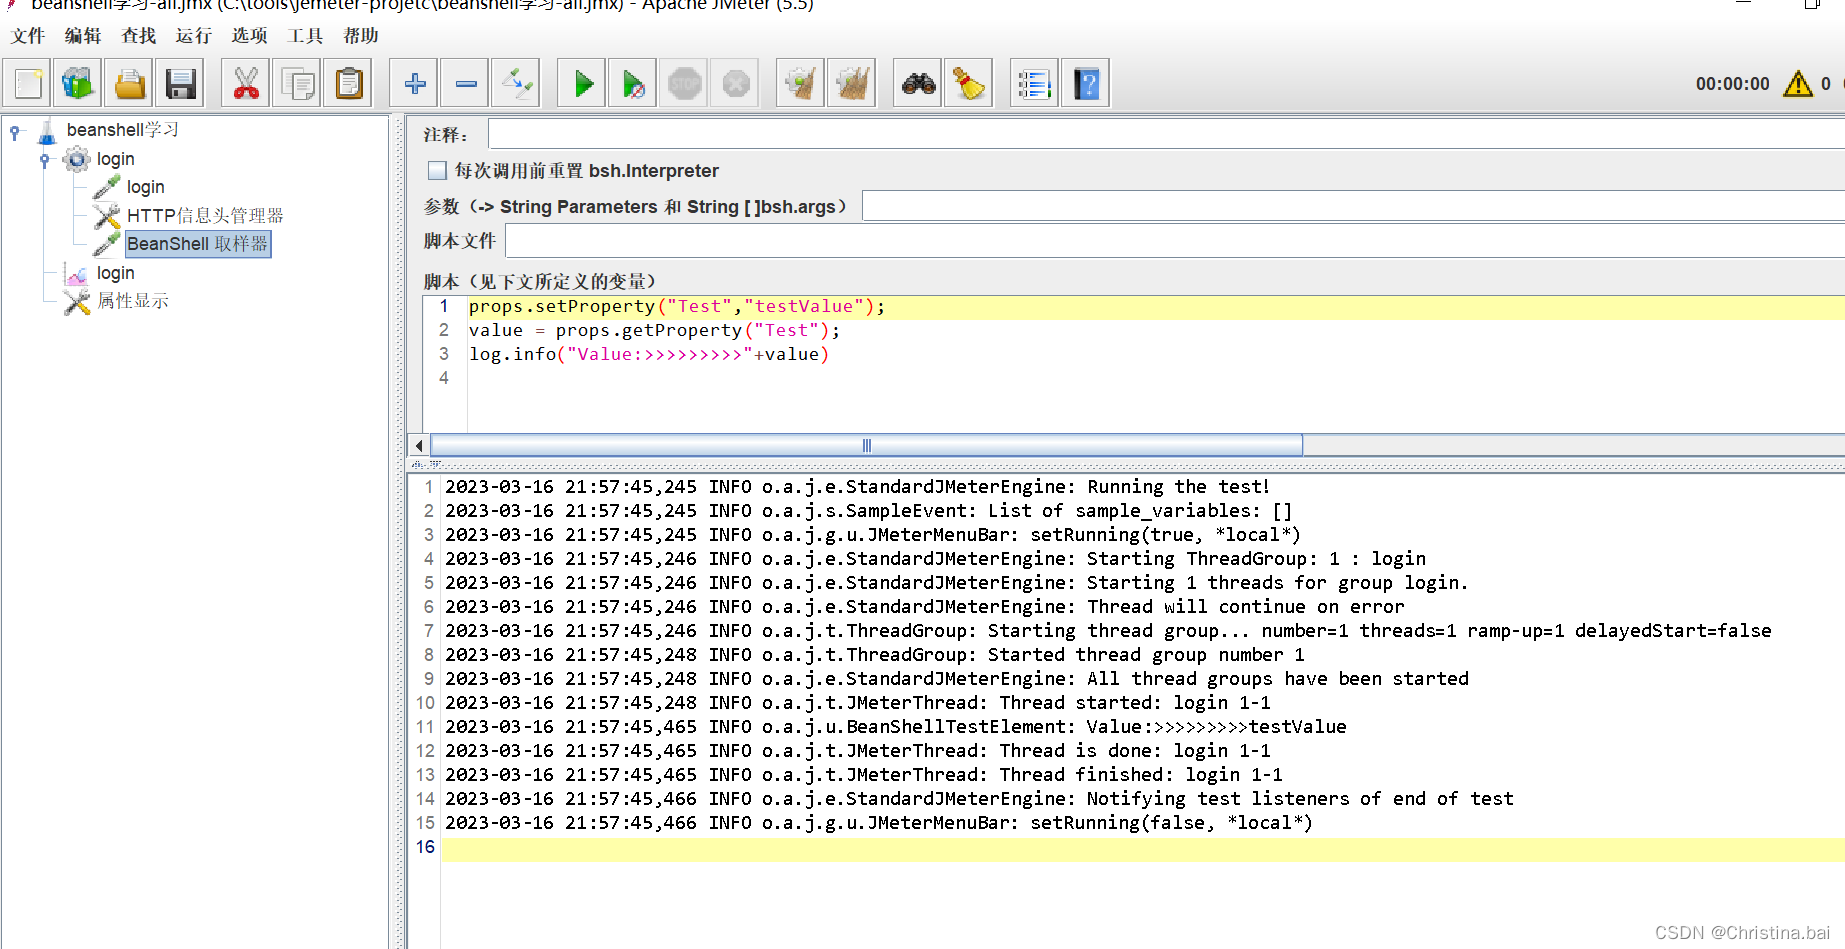Select the BeanShell 取样器 in the tree
The image size is (1845, 949).
pos(197,243)
